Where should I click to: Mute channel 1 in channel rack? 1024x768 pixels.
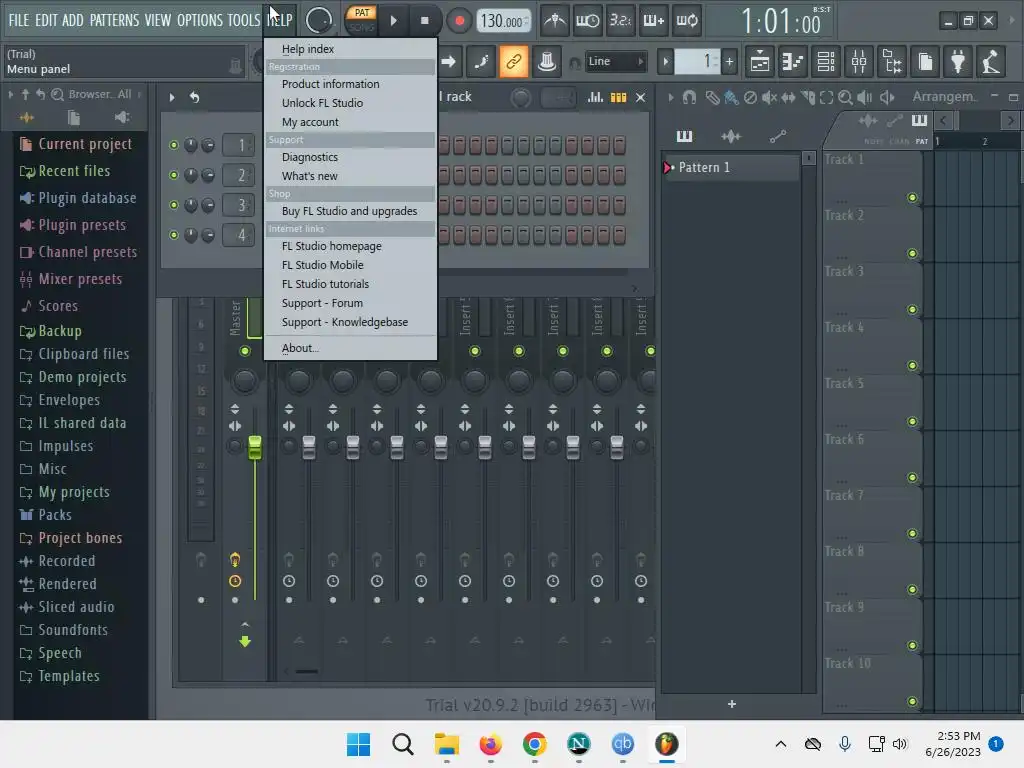[174, 145]
